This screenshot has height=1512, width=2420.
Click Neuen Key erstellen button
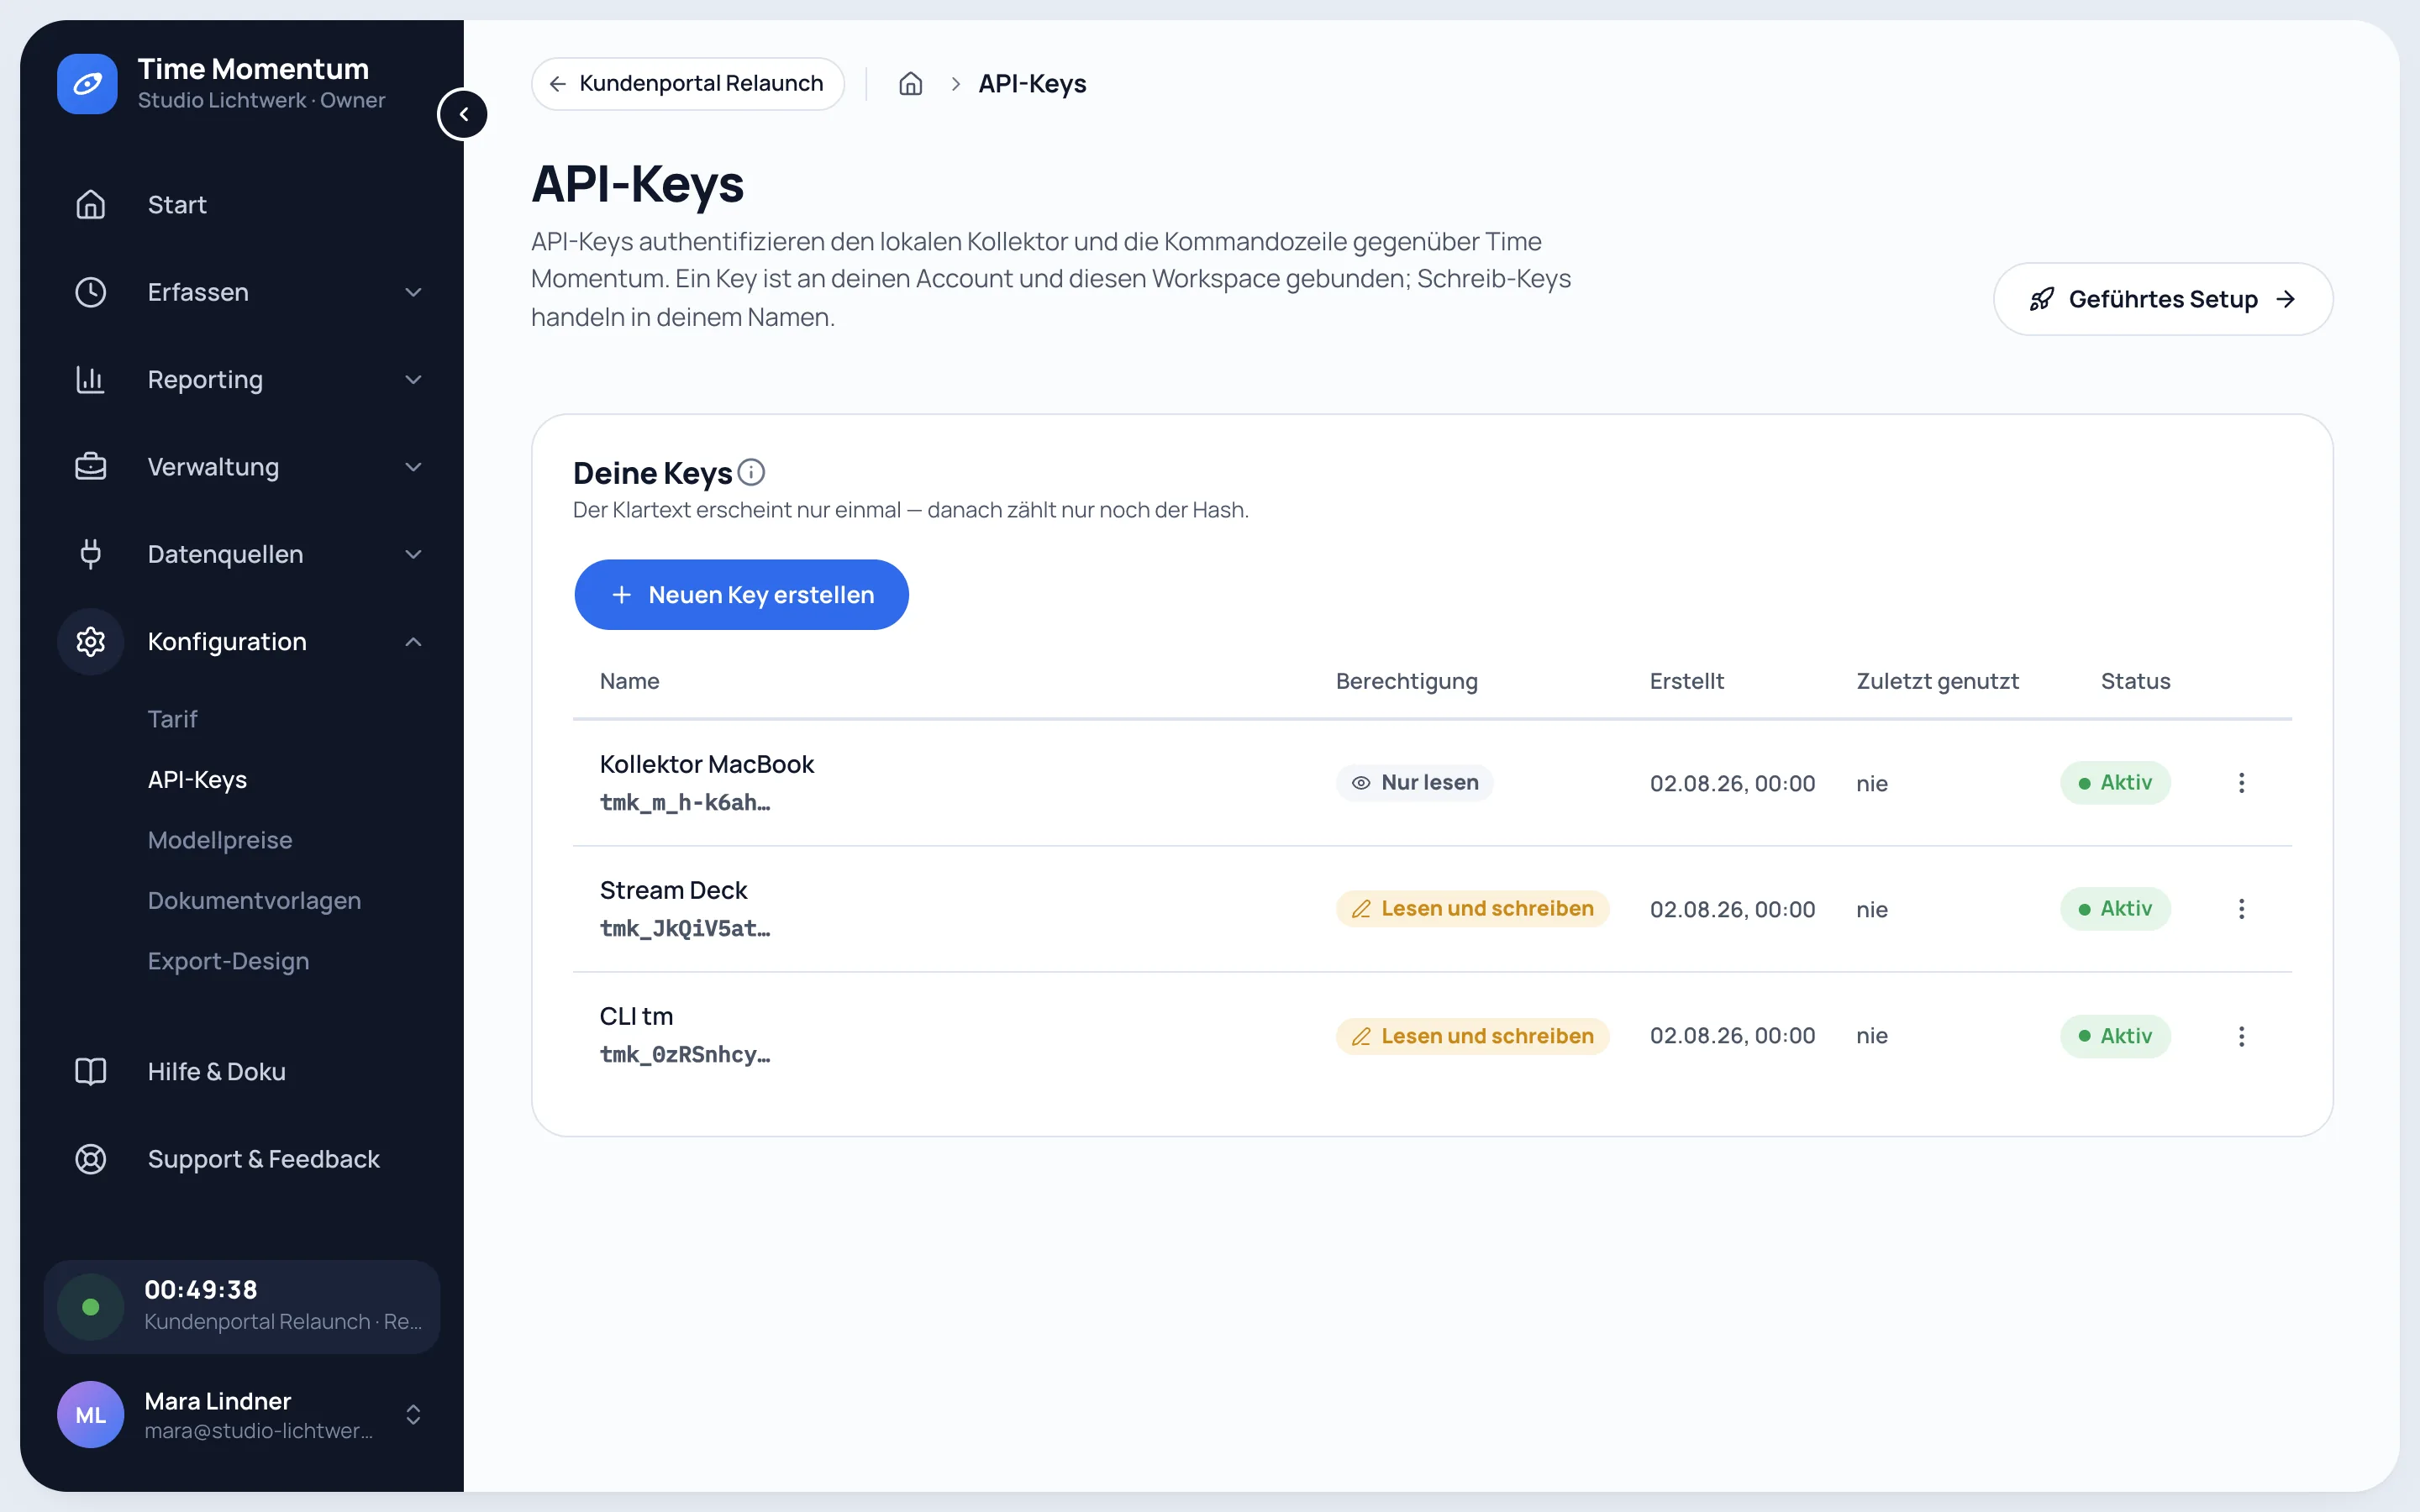pos(741,595)
